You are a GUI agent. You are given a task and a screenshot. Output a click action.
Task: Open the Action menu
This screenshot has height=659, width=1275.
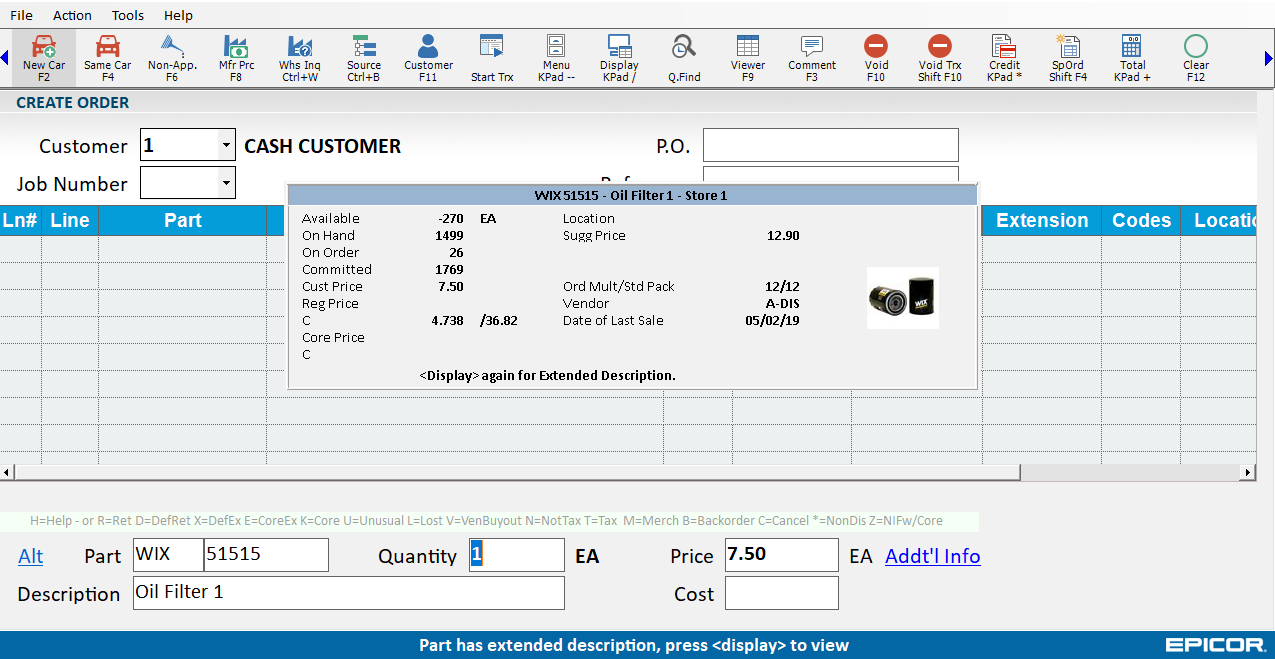coord(72,15)
